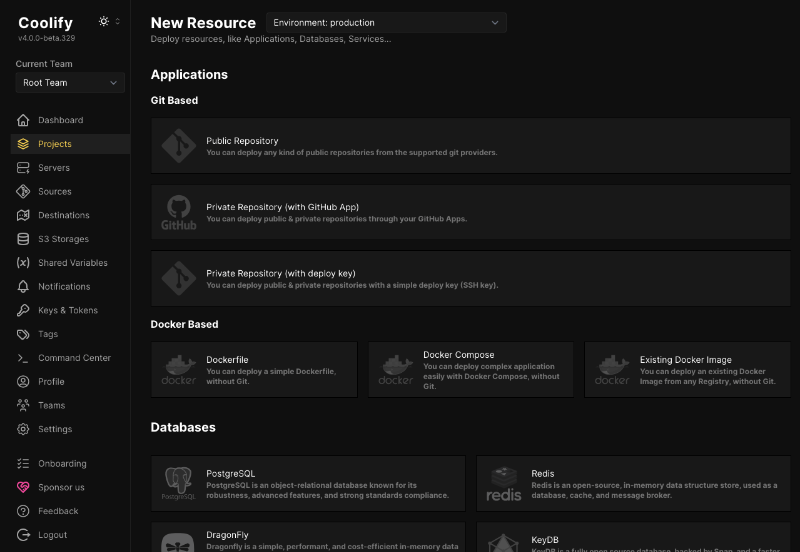Click the Tags icon in sidebar
This screenshot has height=552, width=800.
click(x=23, y=334)
